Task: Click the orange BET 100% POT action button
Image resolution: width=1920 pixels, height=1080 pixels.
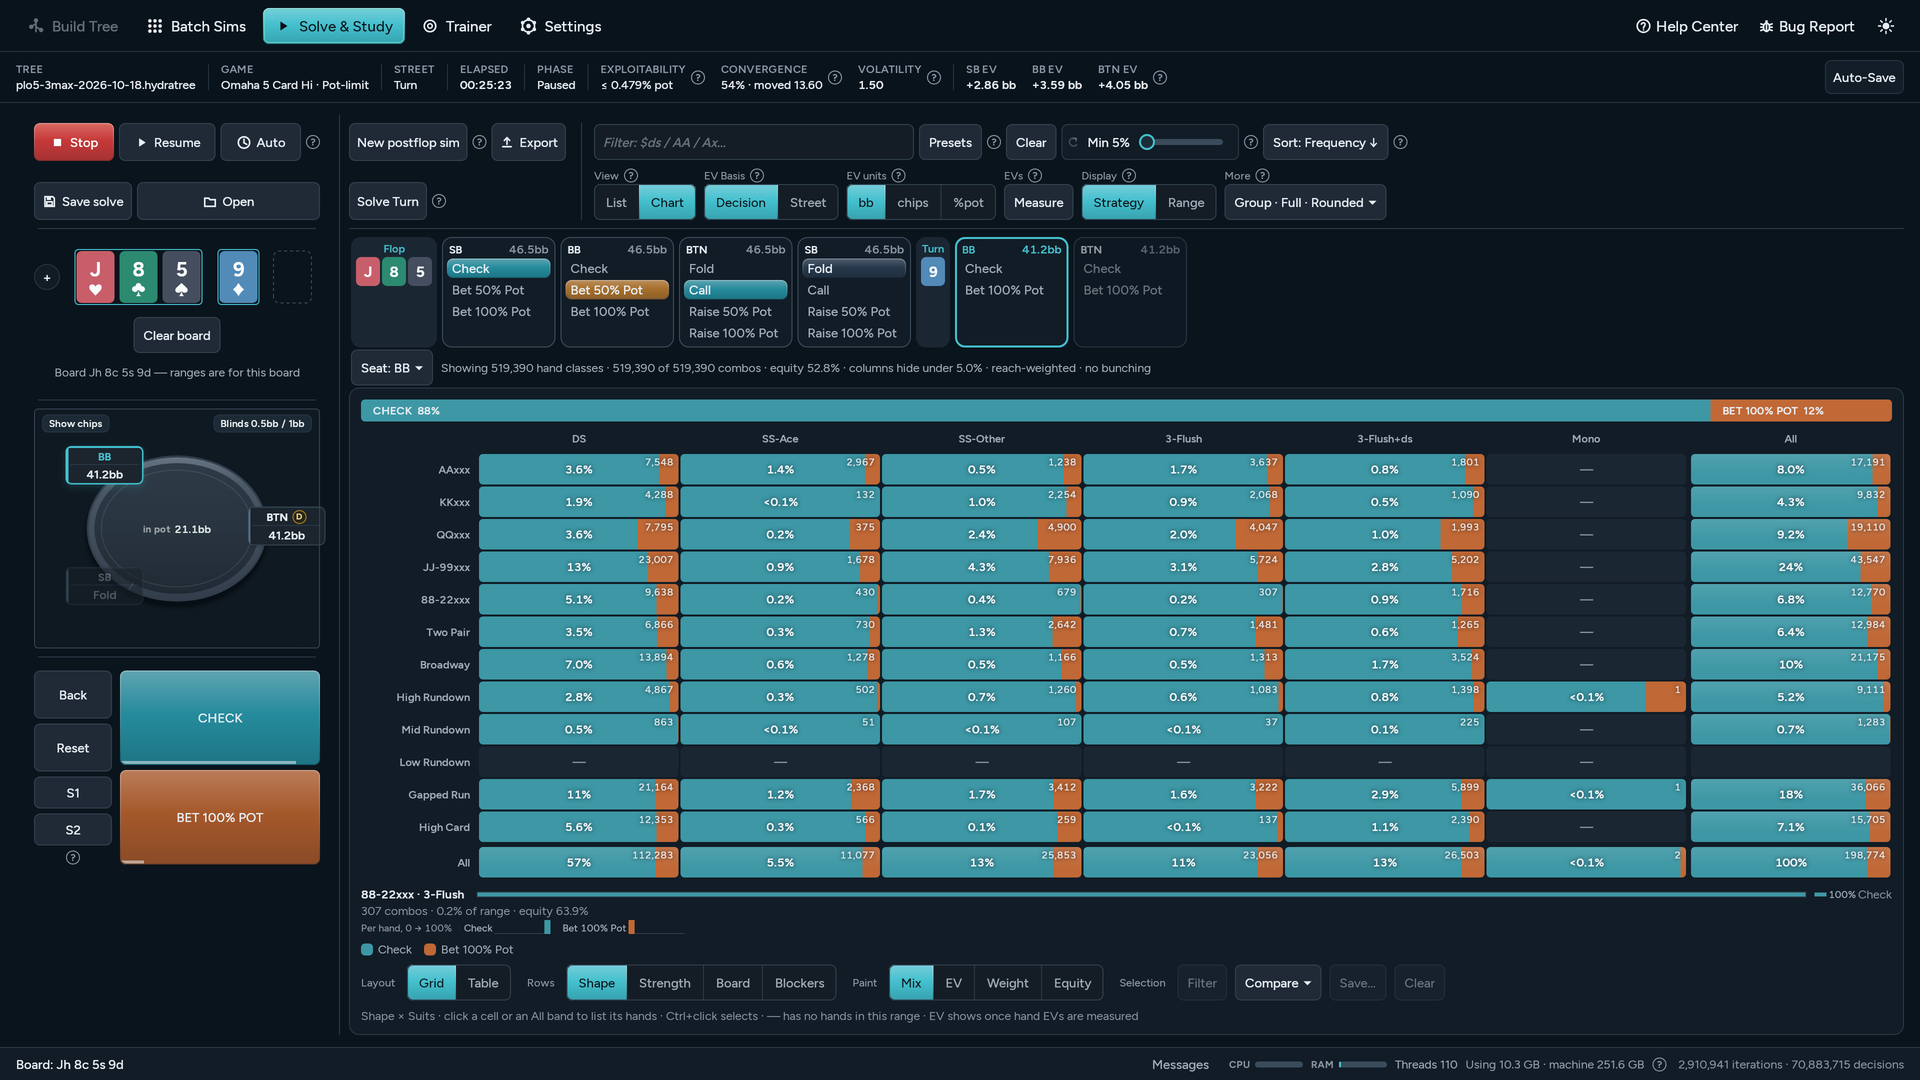Action: tap(220, 817)
